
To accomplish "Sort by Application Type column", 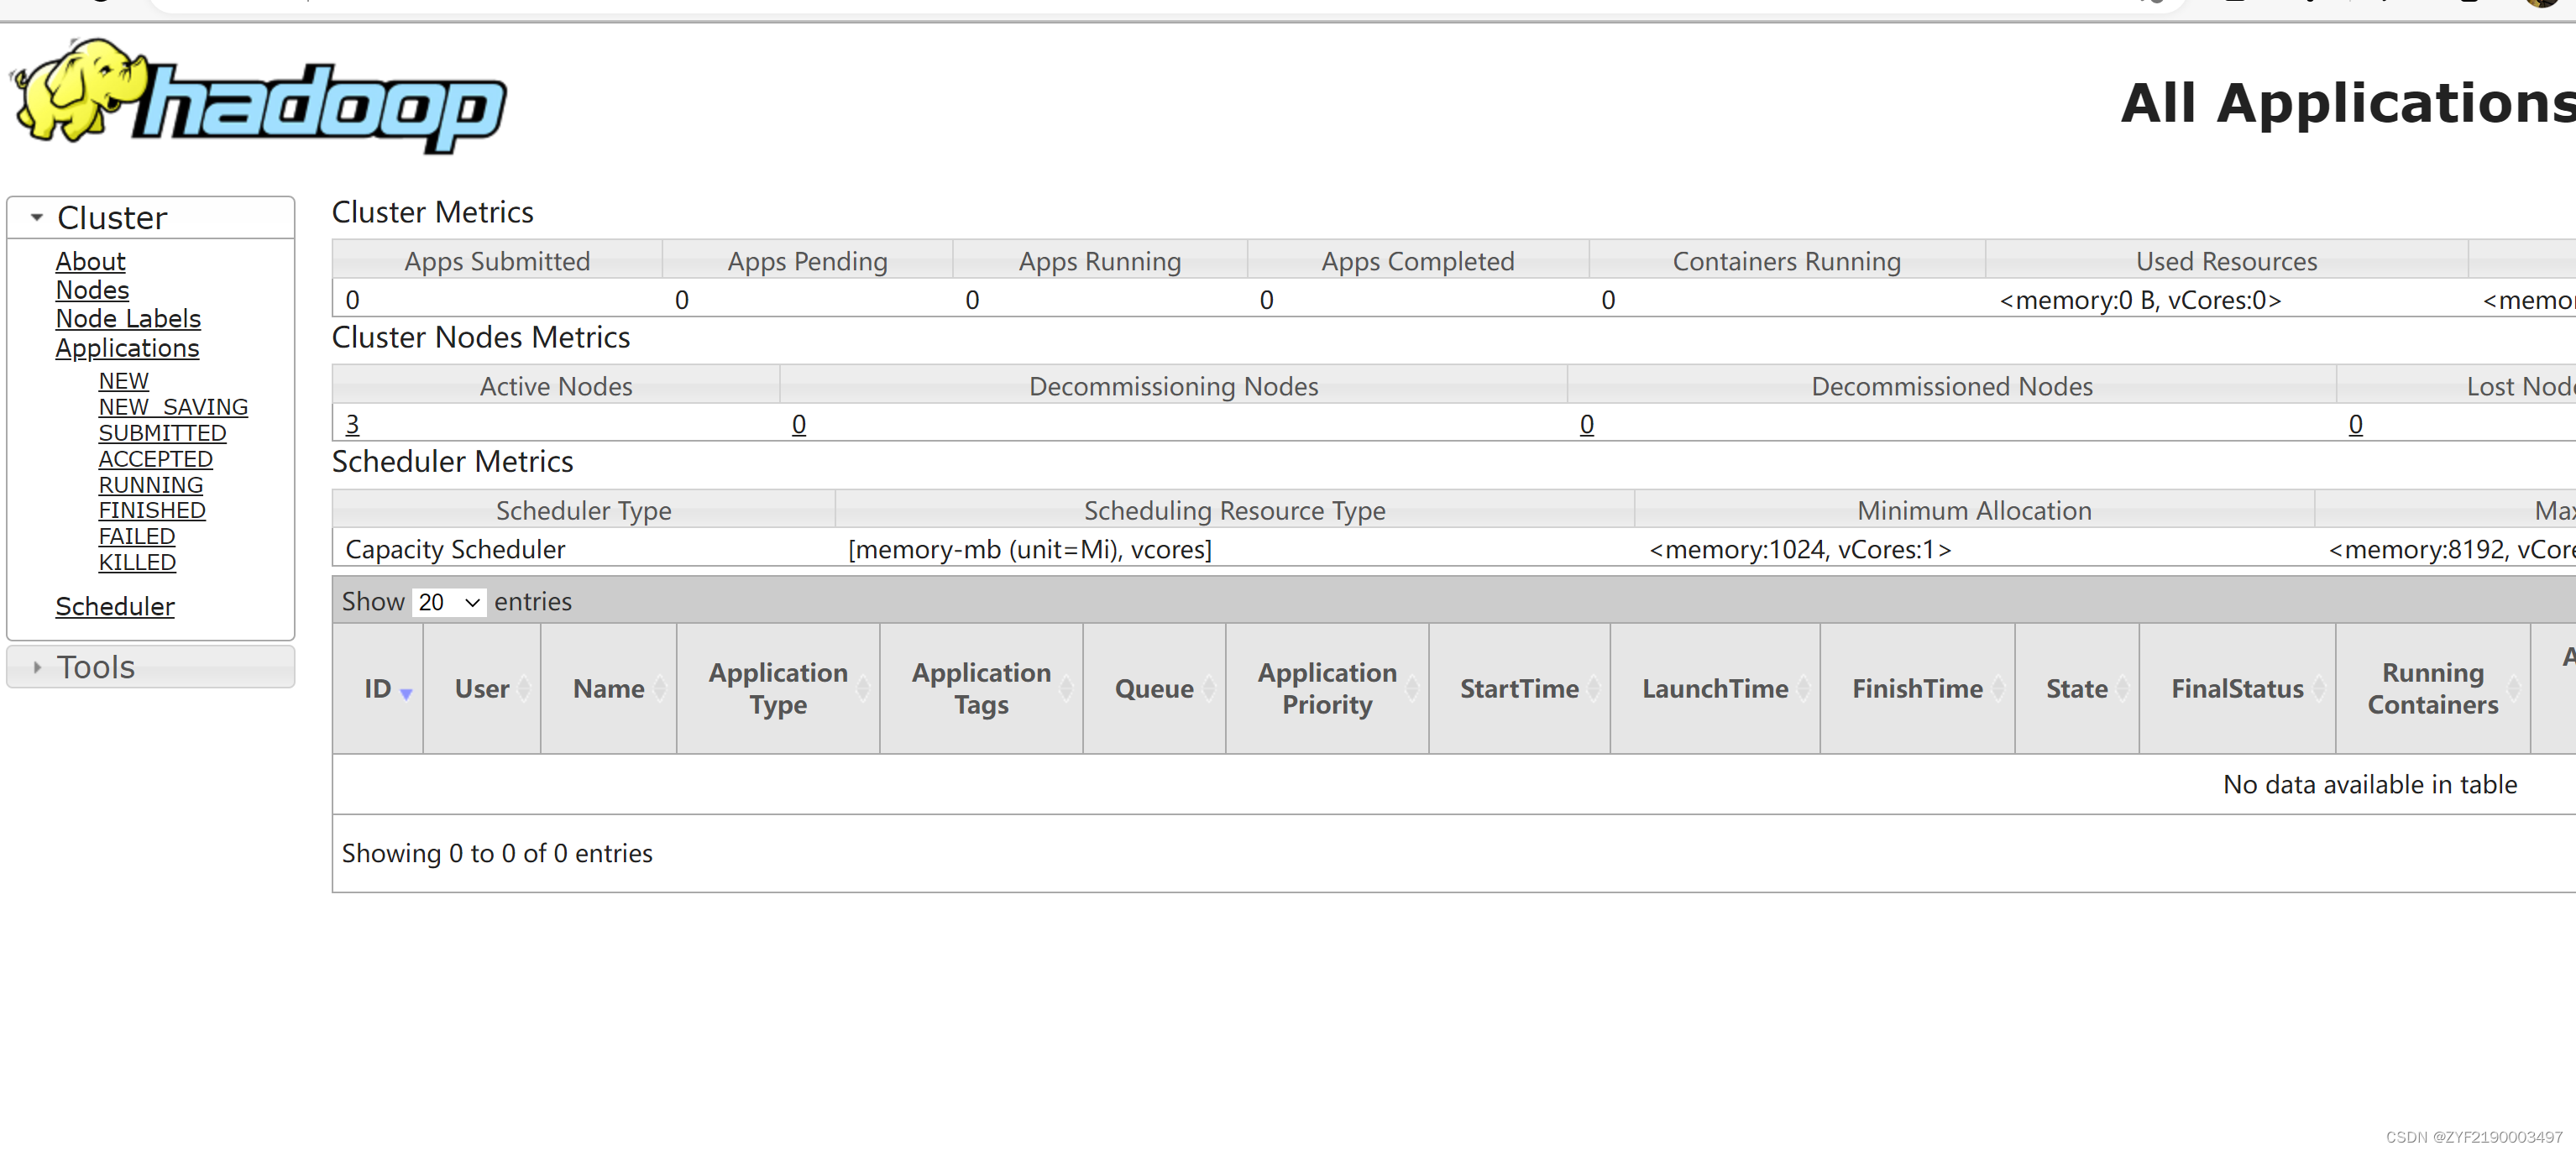I will click(778, 689).
